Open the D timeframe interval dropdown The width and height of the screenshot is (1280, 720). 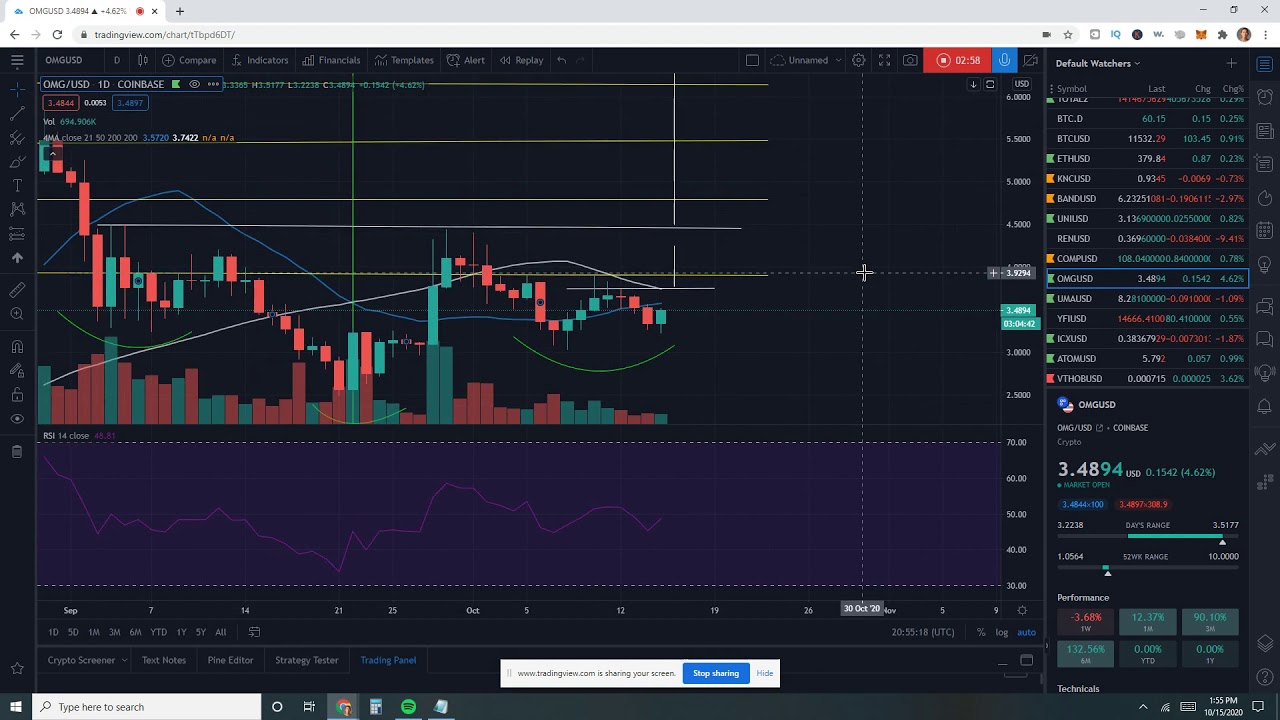(x=116, y=60)
